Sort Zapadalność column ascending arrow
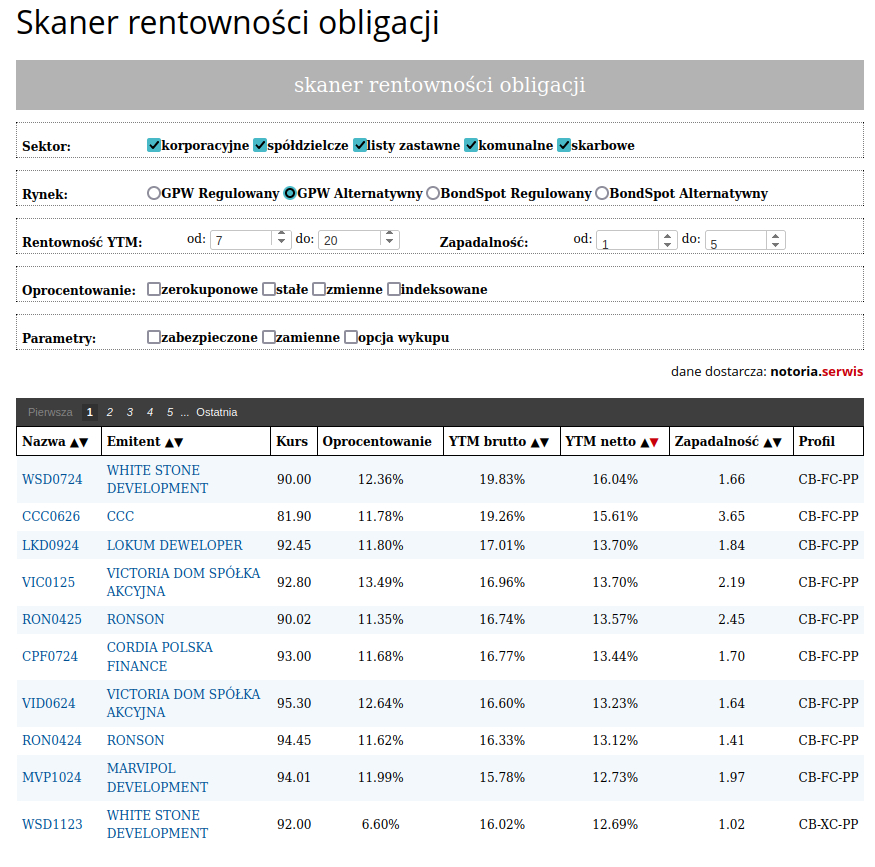Image resolution: width=875 pixels, height=867 pixels. [767, 442]
